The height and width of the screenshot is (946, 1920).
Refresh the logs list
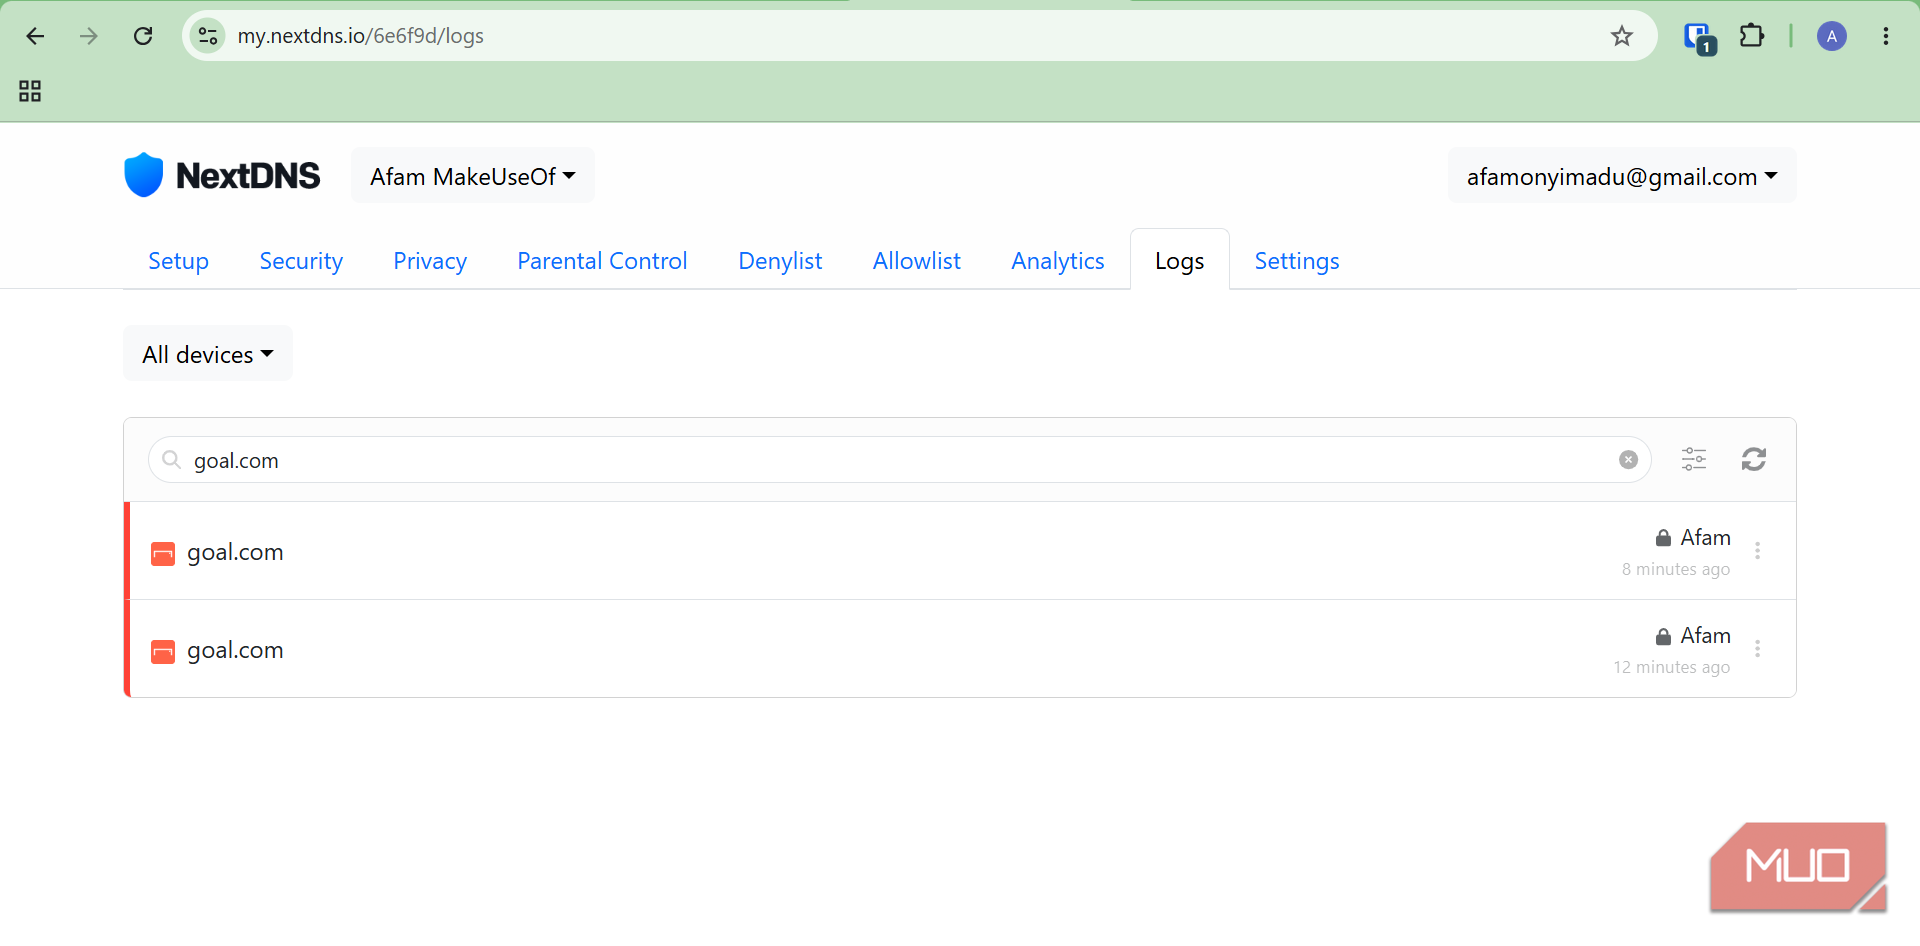click(x=1754, y=459)
